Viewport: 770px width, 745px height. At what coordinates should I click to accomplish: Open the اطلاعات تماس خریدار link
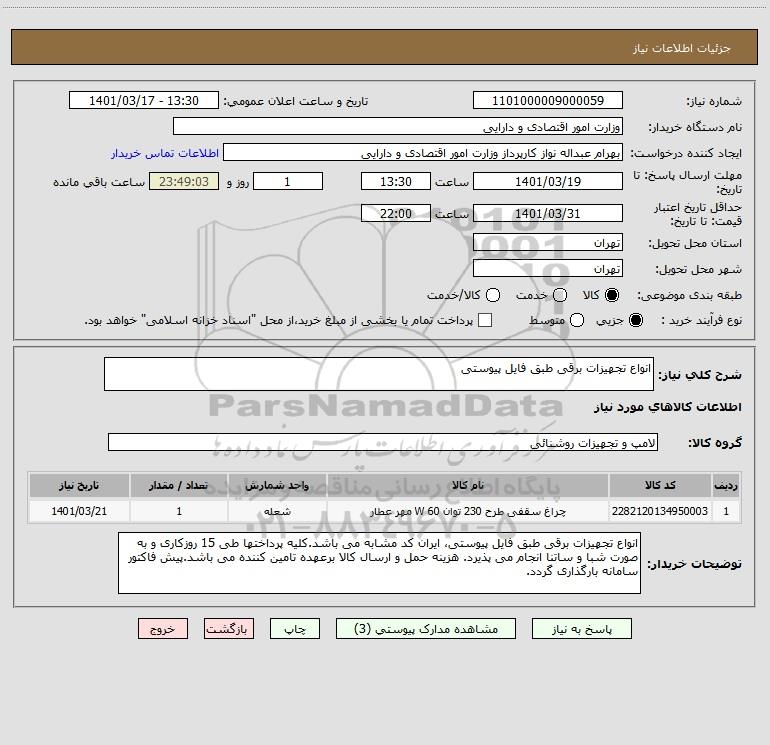pos(165,153)
